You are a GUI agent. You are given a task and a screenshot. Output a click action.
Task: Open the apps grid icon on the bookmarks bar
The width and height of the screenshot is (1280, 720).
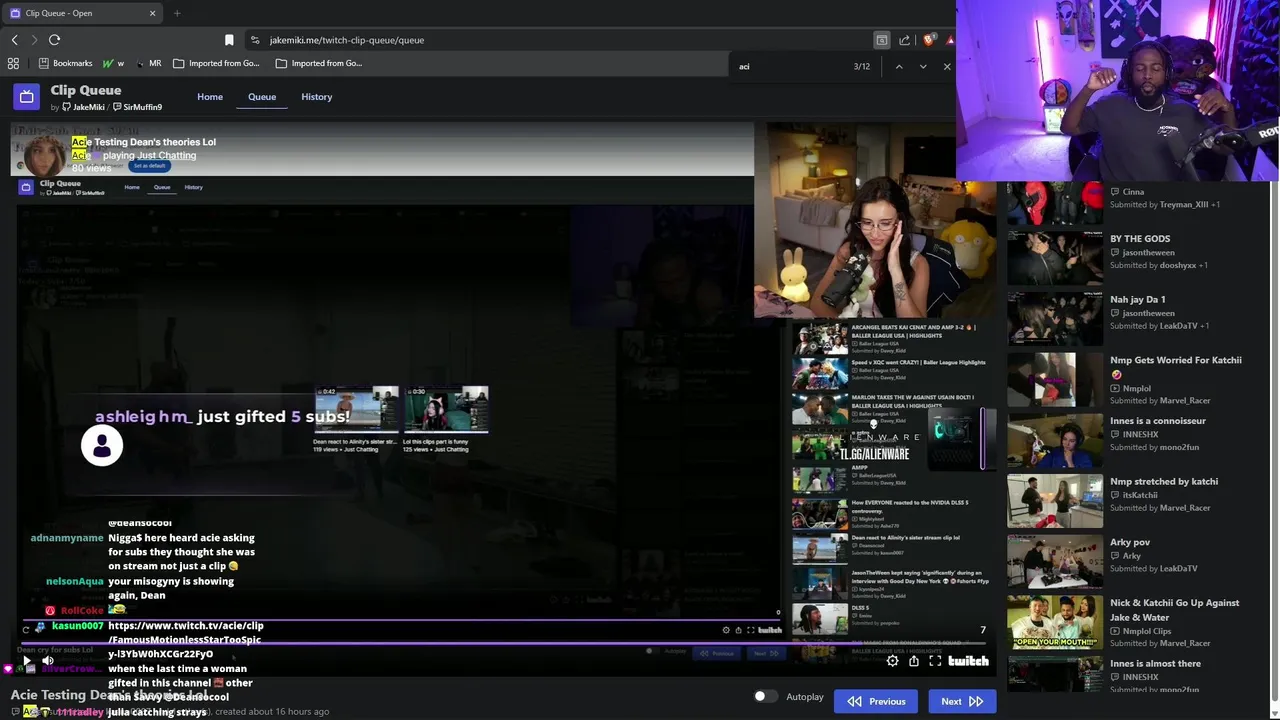click(x=13, y=63)
